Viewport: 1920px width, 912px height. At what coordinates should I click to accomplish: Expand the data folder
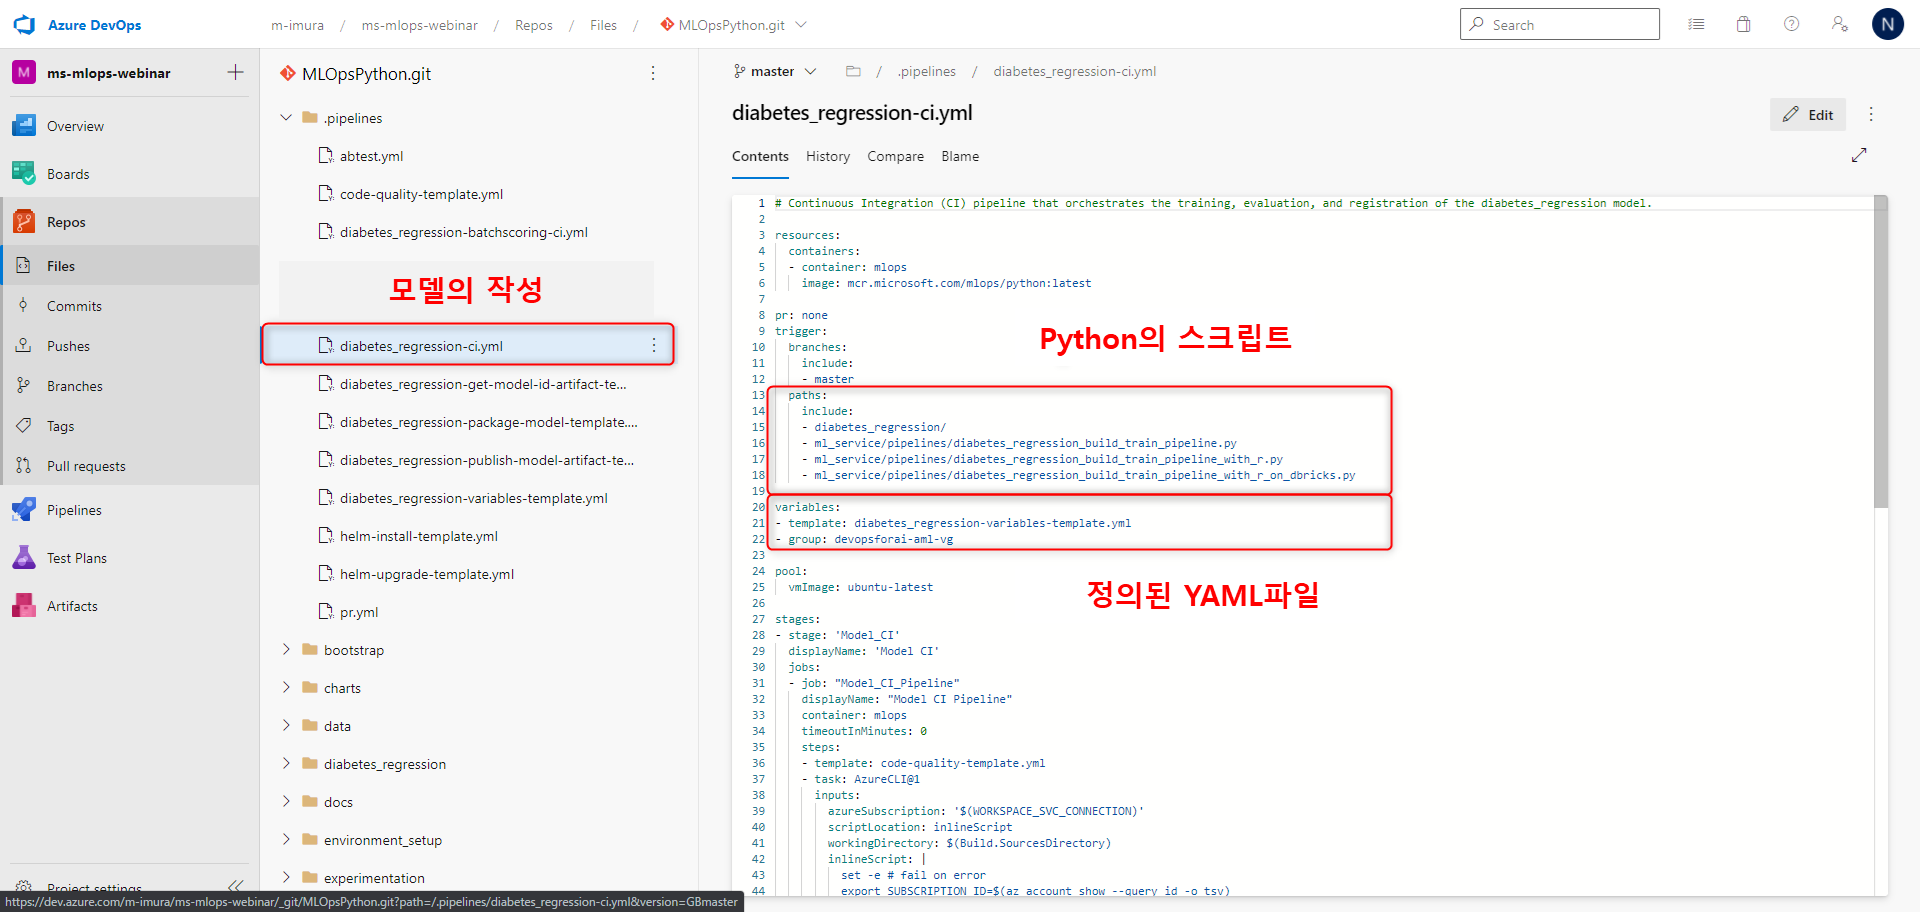coord(286,726)
